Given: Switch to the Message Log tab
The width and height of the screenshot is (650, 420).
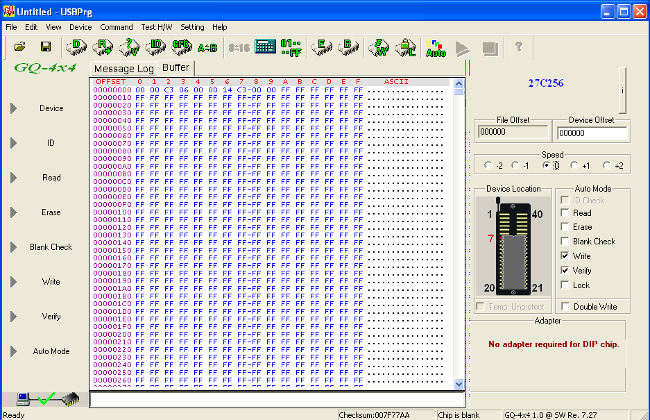Looking at the screenshot, I should pyautogui.click(x=124, y=68).
